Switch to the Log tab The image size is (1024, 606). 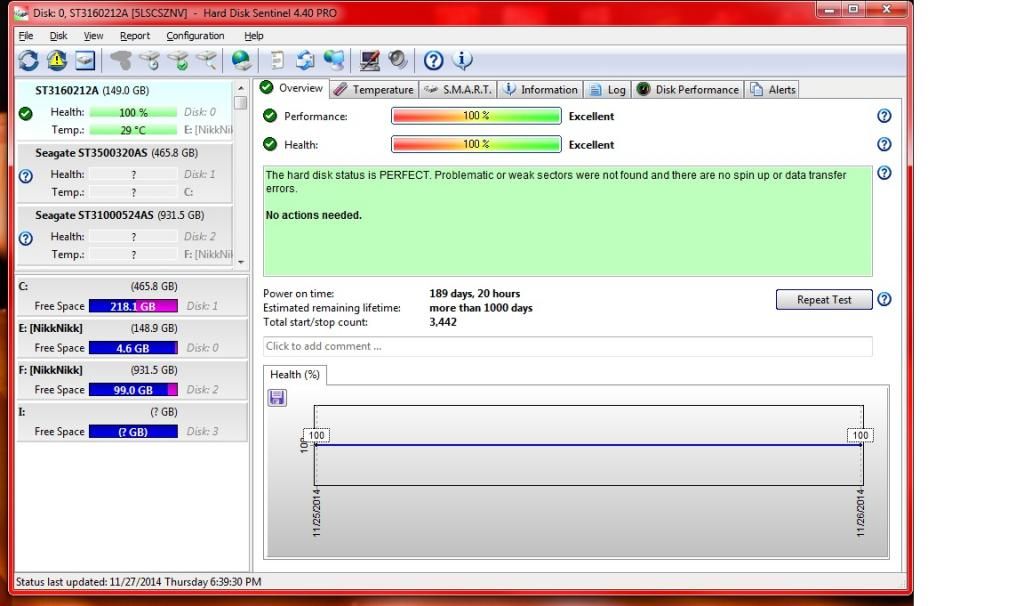(607, 89)
